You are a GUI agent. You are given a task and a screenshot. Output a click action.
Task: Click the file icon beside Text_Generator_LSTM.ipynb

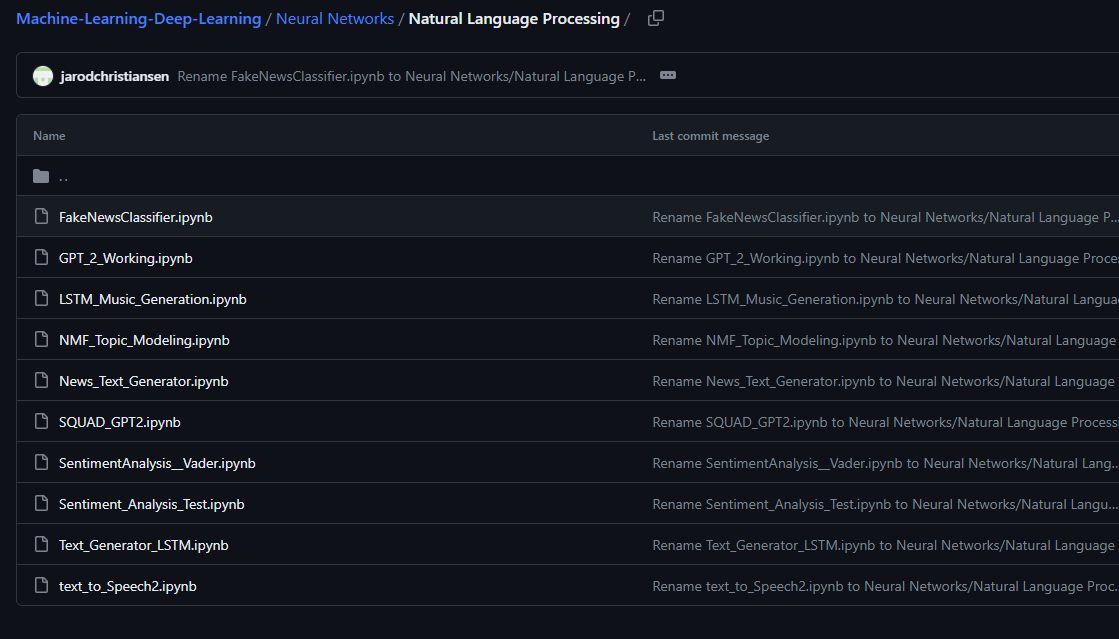click(x=41, y=545)
